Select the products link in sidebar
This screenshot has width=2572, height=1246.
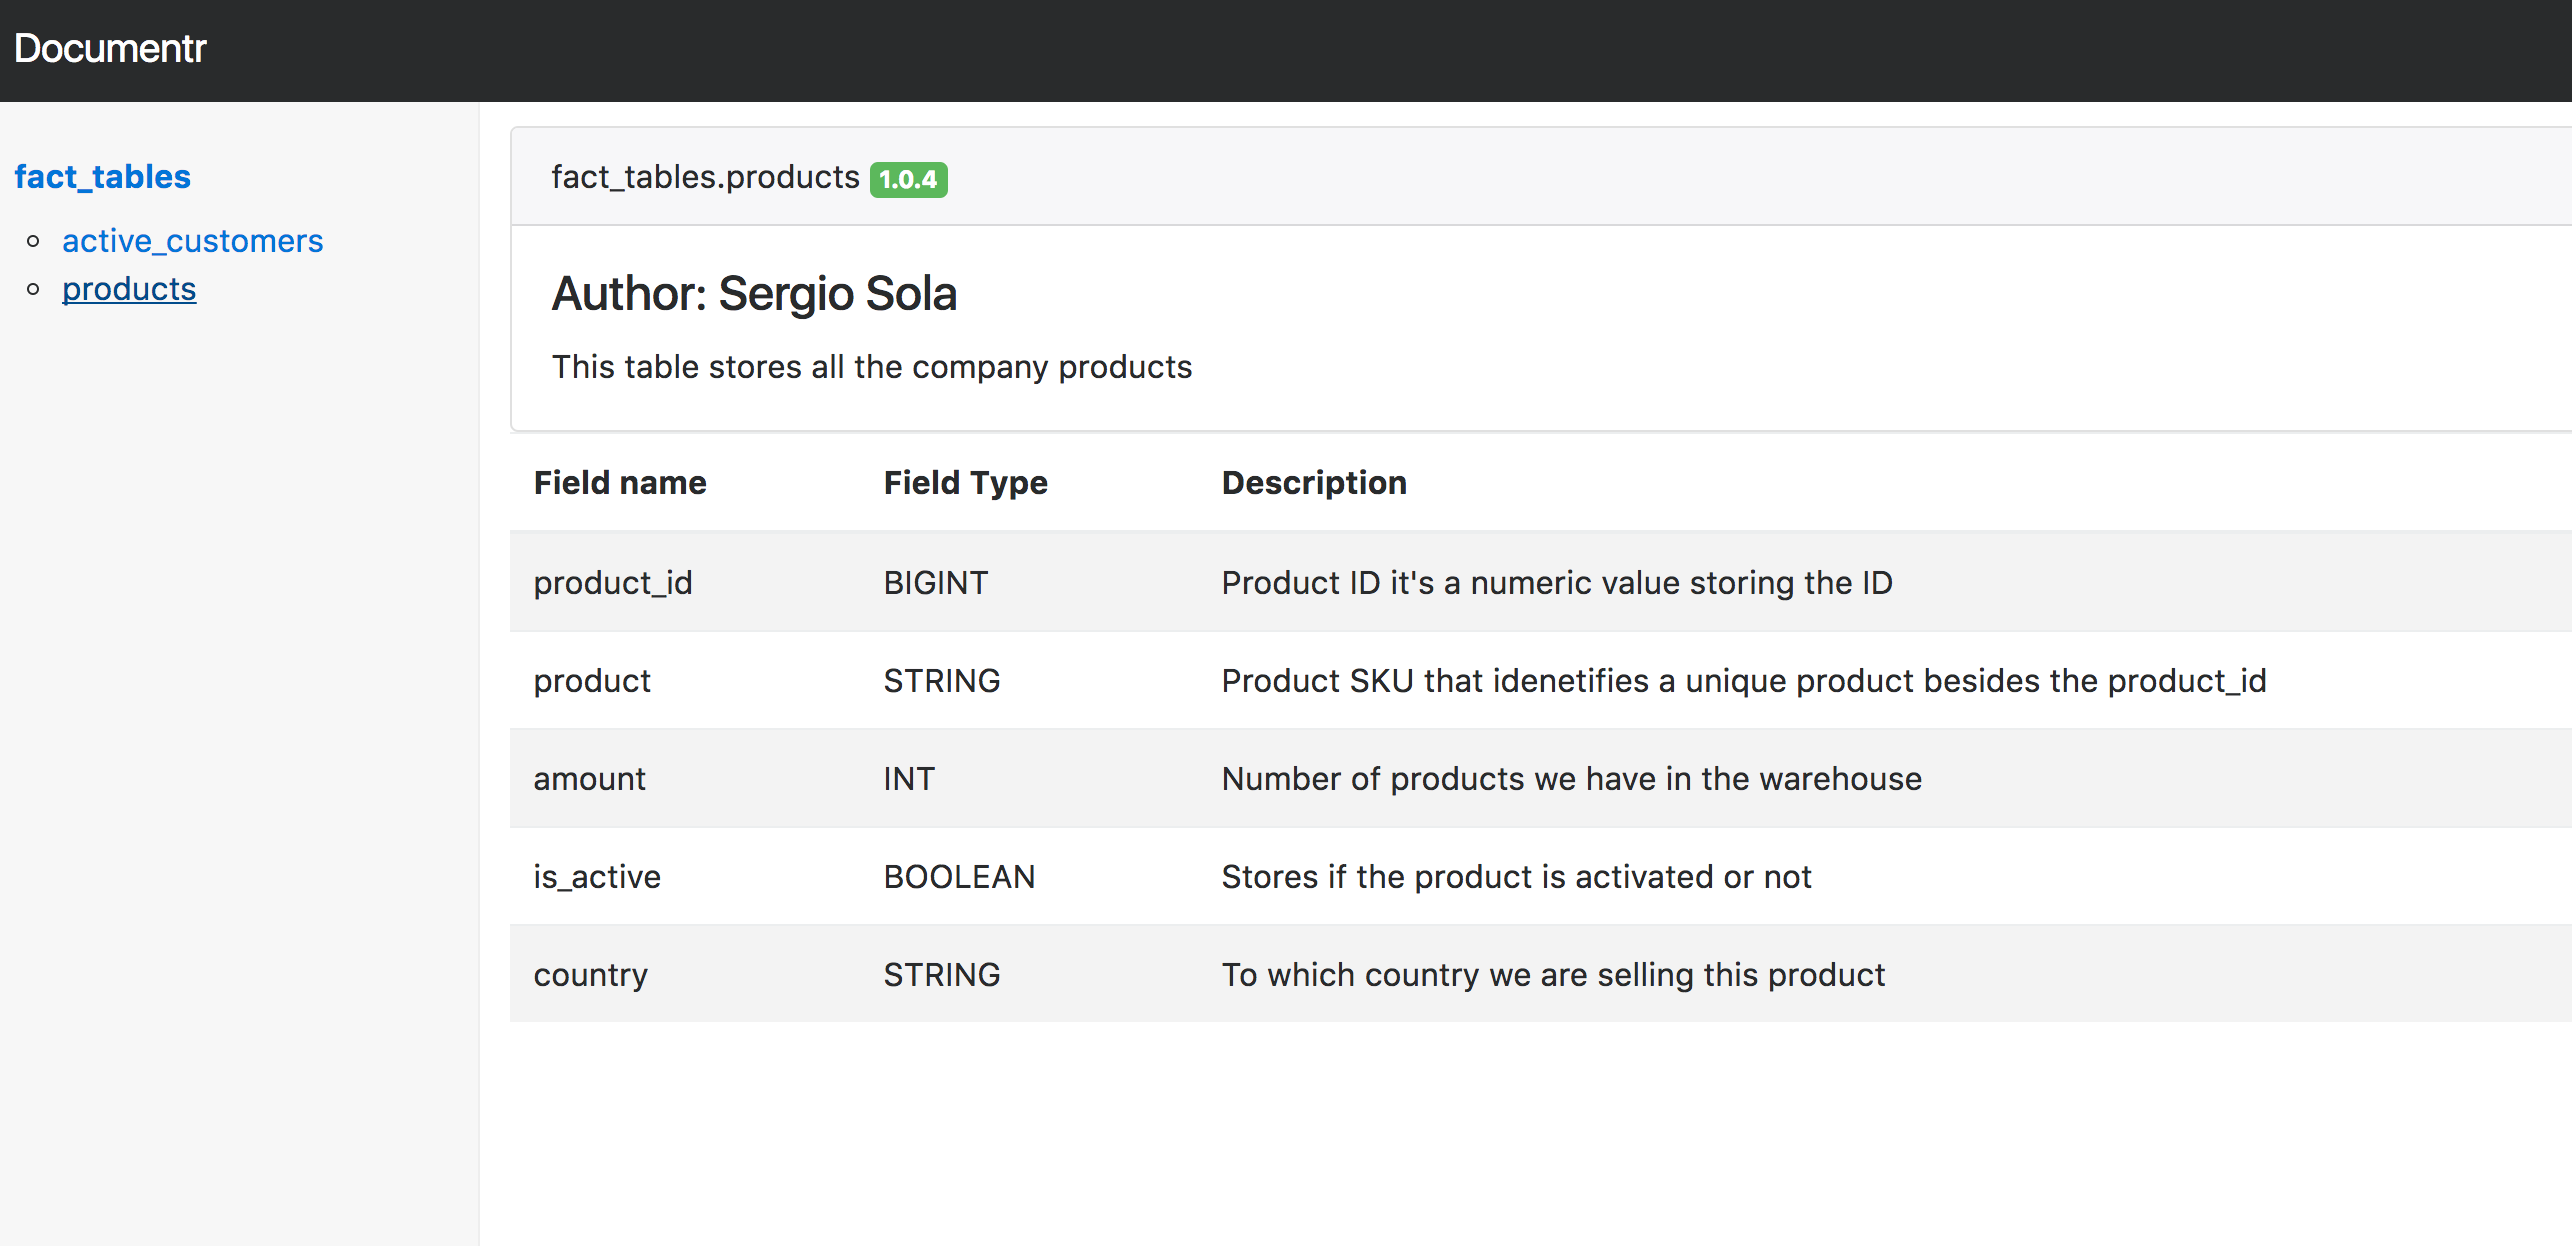(x=129, y=289)
